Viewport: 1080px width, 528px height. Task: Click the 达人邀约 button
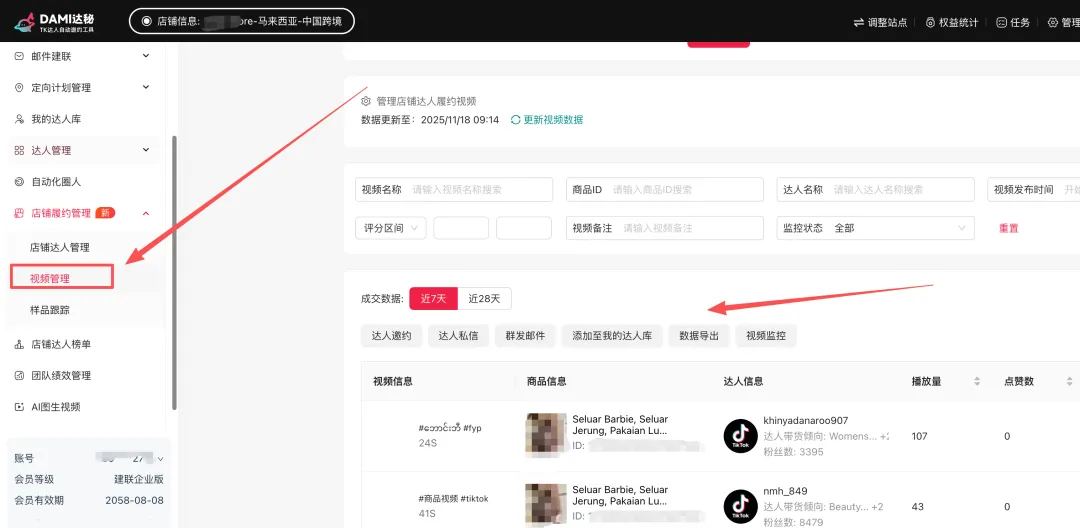(391, 336)
